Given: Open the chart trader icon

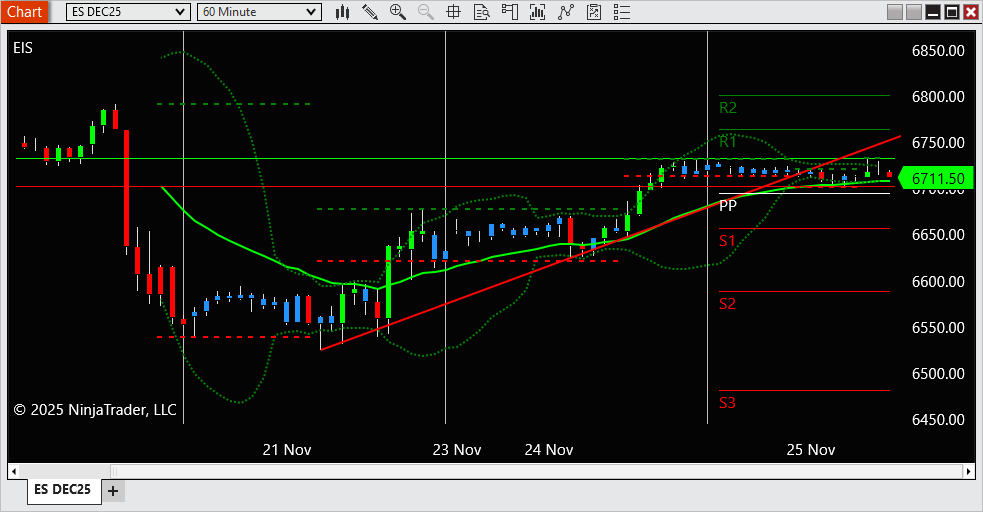Looking at the screenshot, I should point(510,12).
